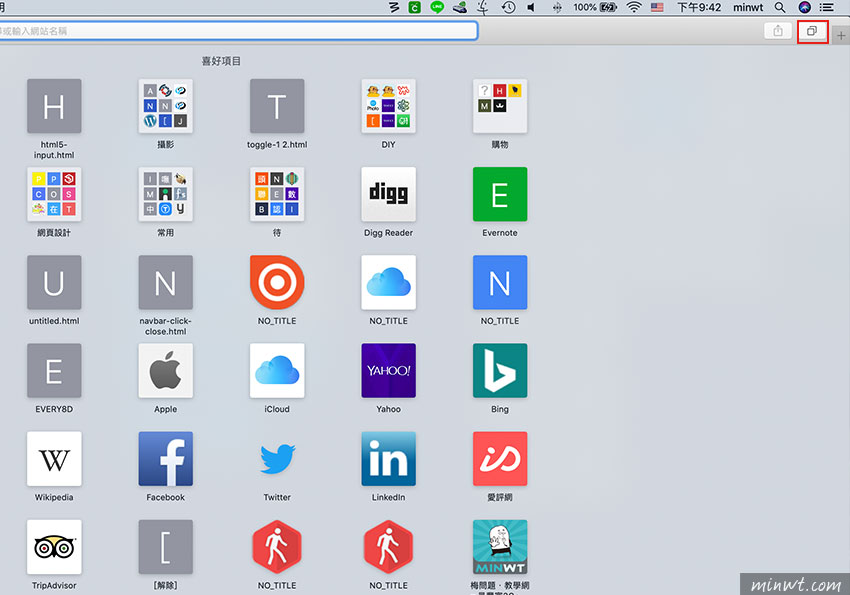The image size is (850, 595).
Task: Open the iCloud favorite
Action: tap(277, 371)
